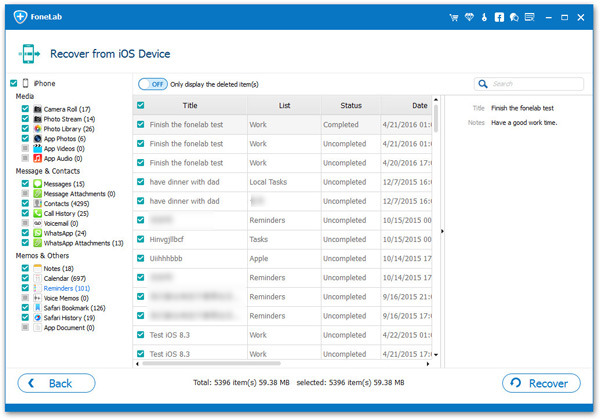Click the chat support icon

tap(514, 17)
